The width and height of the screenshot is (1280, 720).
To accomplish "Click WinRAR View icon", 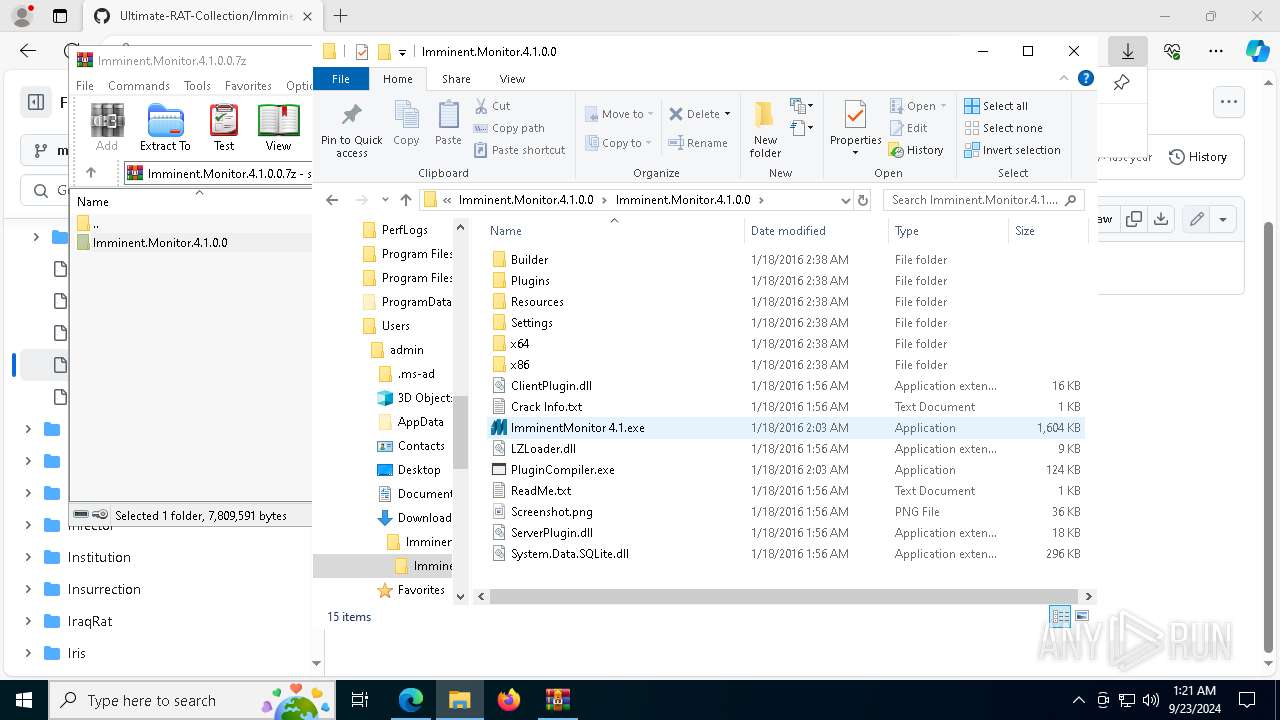I will tap(278, 127).
